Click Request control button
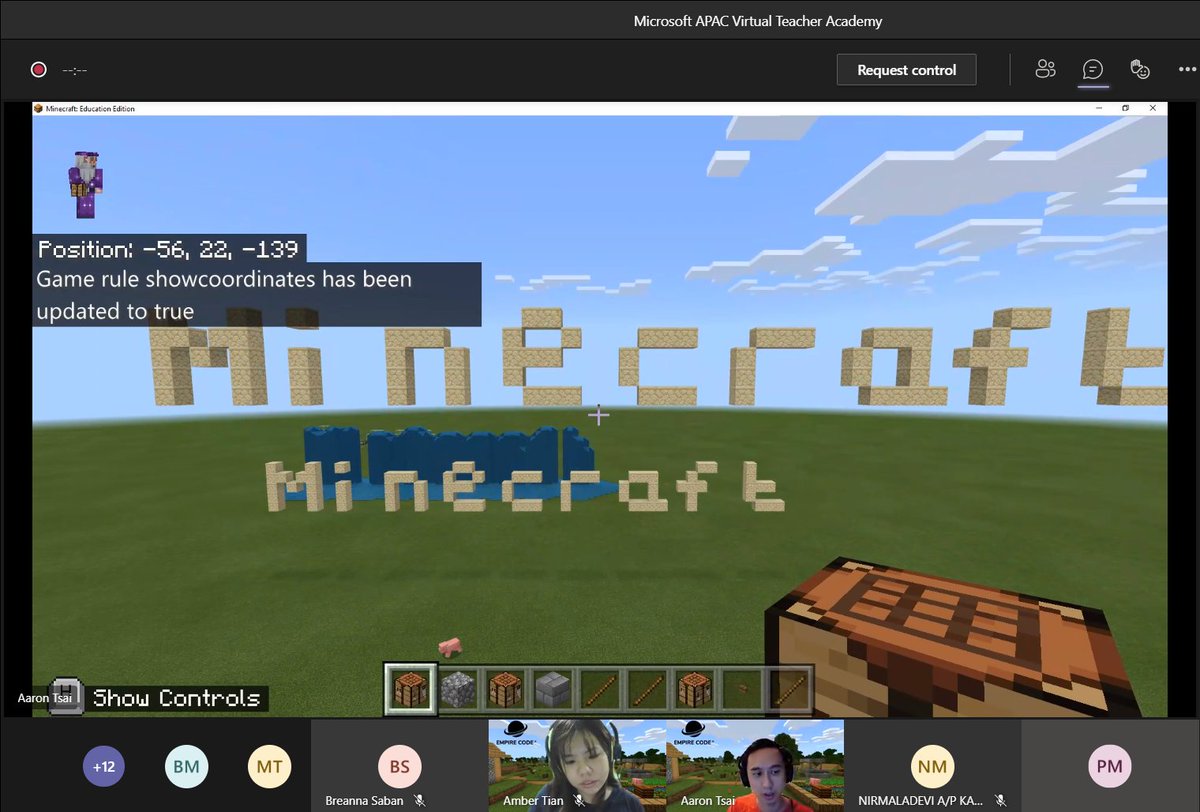The width and height of the screenshot is (1200, 812). tap(907, 70)
